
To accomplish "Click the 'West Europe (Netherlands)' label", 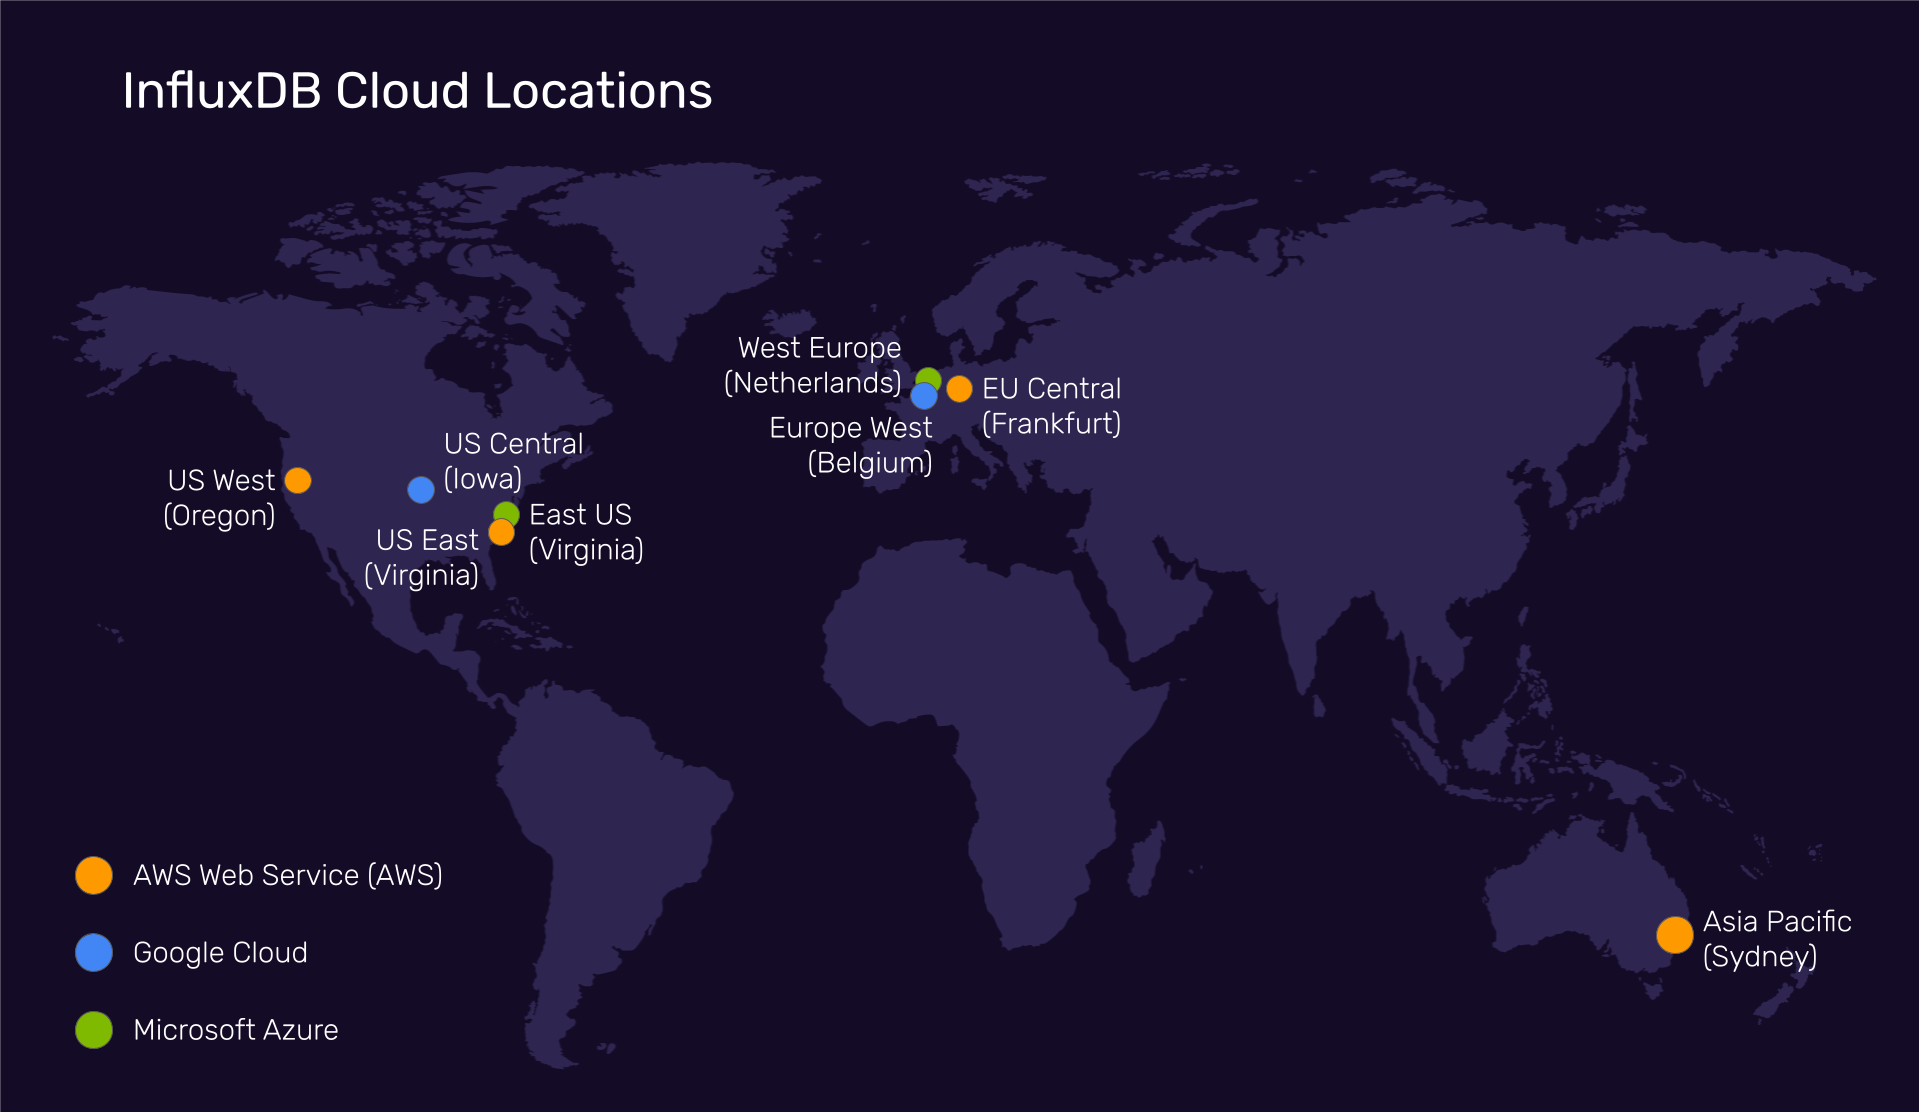I will point(813,365).
